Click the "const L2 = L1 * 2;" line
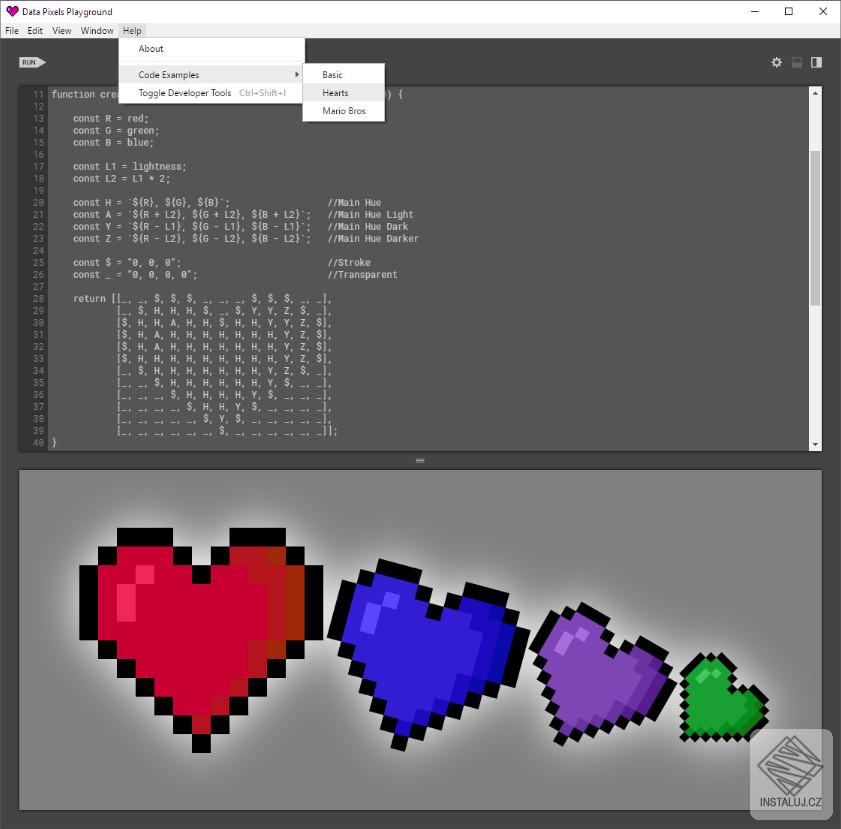The width and height of the screenshot is (841, 829). (x=121, y=179)
